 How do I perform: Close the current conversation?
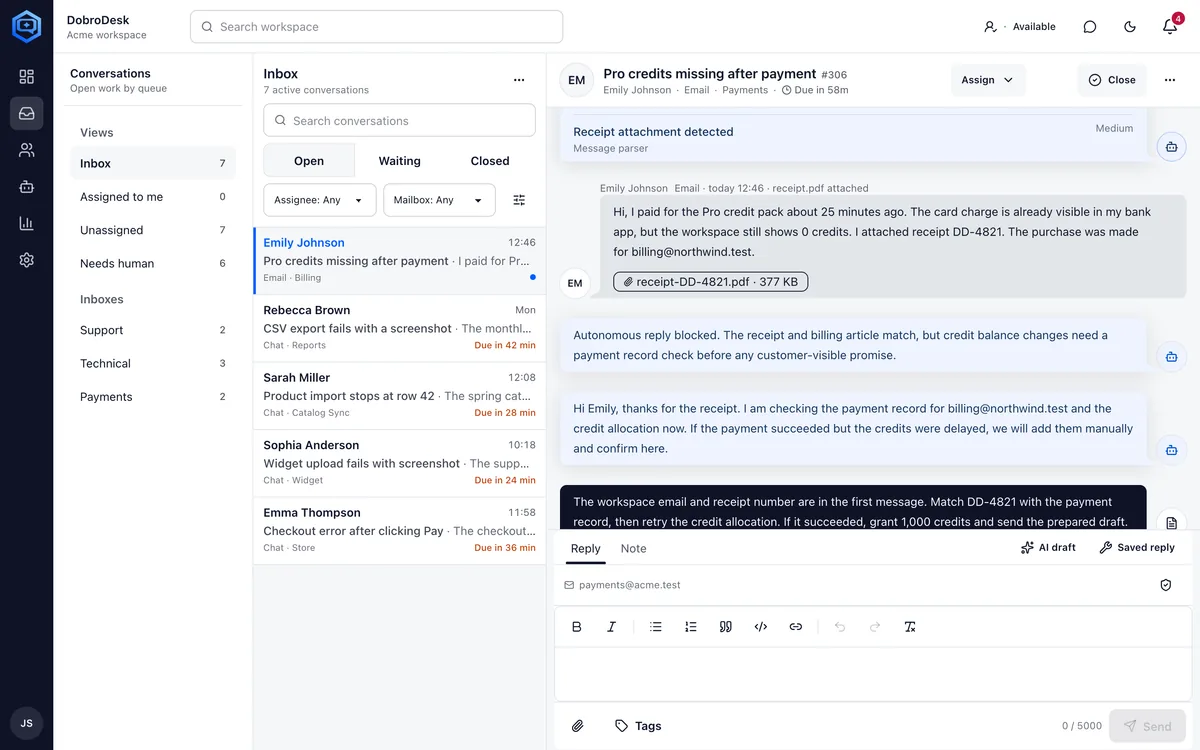point(1112,80)
